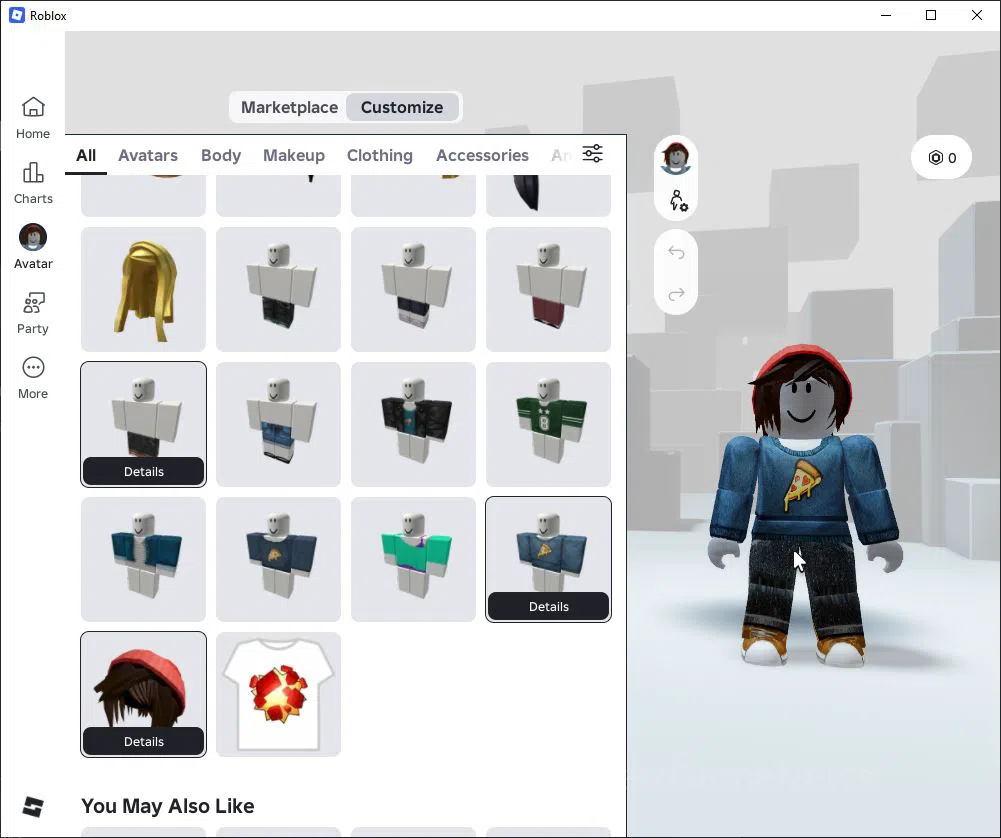Image resolution: width=1001 pixels, height=838 pixels.
Task: Open the More menu in the sidebar
Action: [33, 378]
